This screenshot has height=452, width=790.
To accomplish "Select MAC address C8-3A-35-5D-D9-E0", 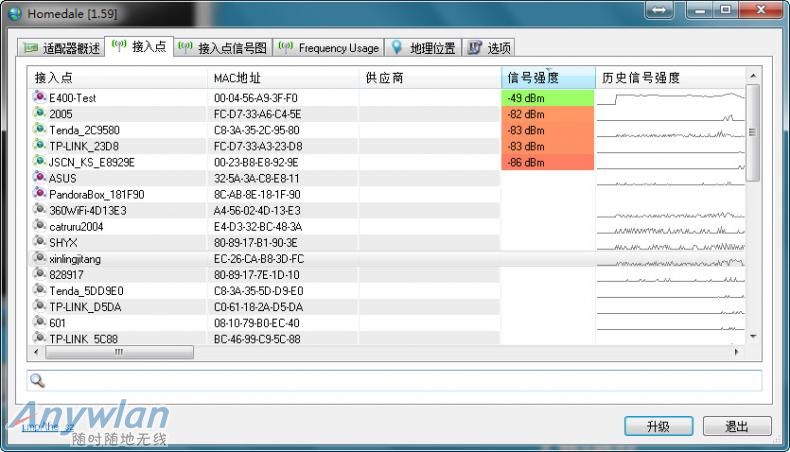I will (258, 291).
